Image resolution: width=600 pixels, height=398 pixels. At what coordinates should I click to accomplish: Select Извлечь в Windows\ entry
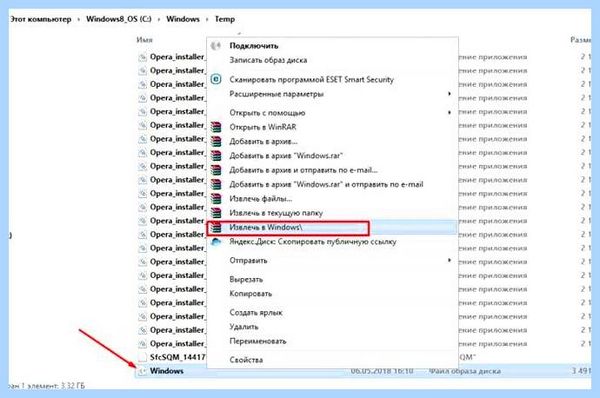[x=266, y=227]
